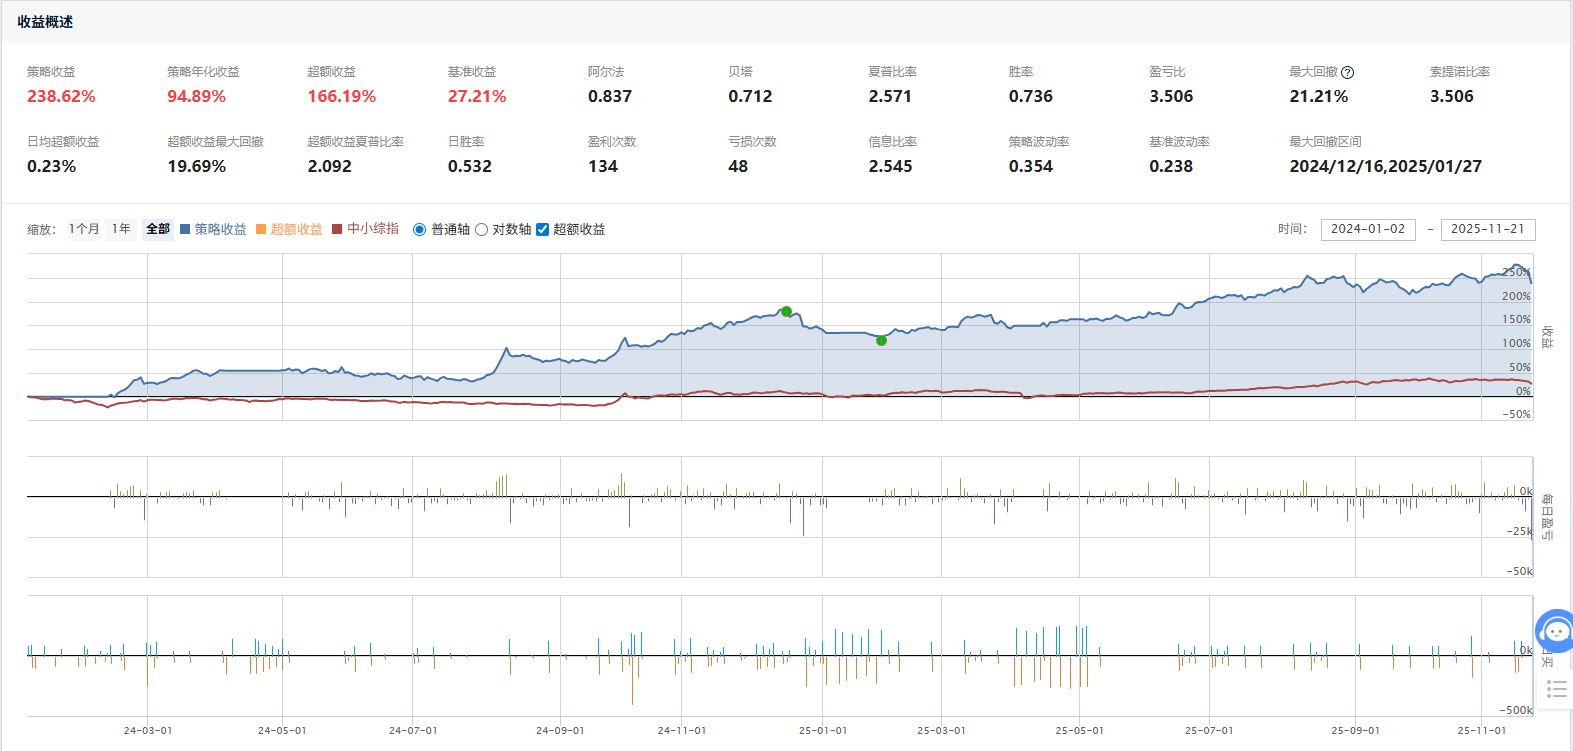Click the 盈亏比 label

(1167, 72)
